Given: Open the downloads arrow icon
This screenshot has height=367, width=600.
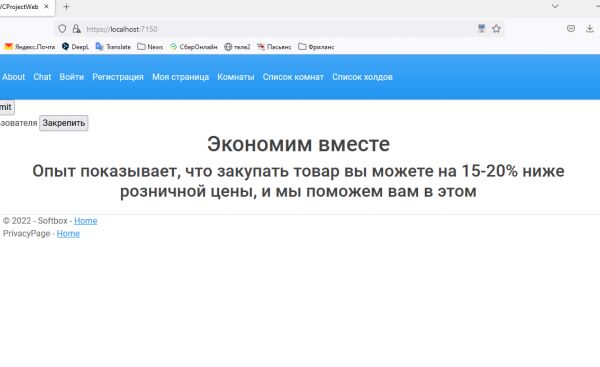Looking at the screenshot, I should coord(590,29).
